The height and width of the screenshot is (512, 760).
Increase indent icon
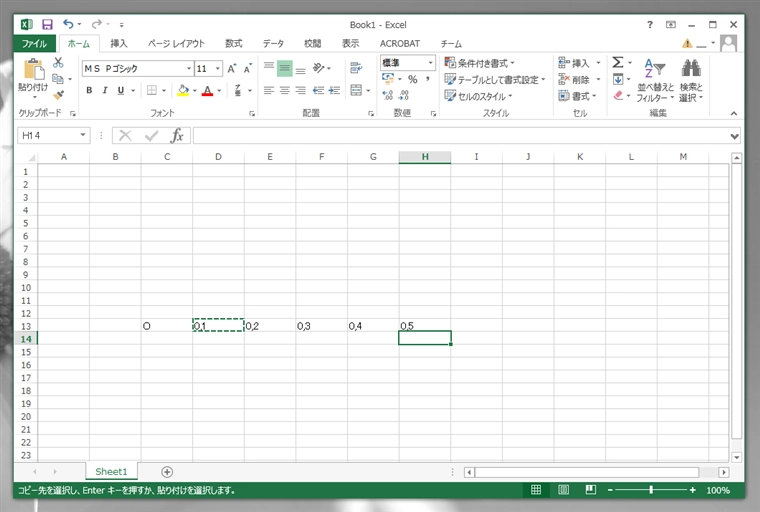334,90
